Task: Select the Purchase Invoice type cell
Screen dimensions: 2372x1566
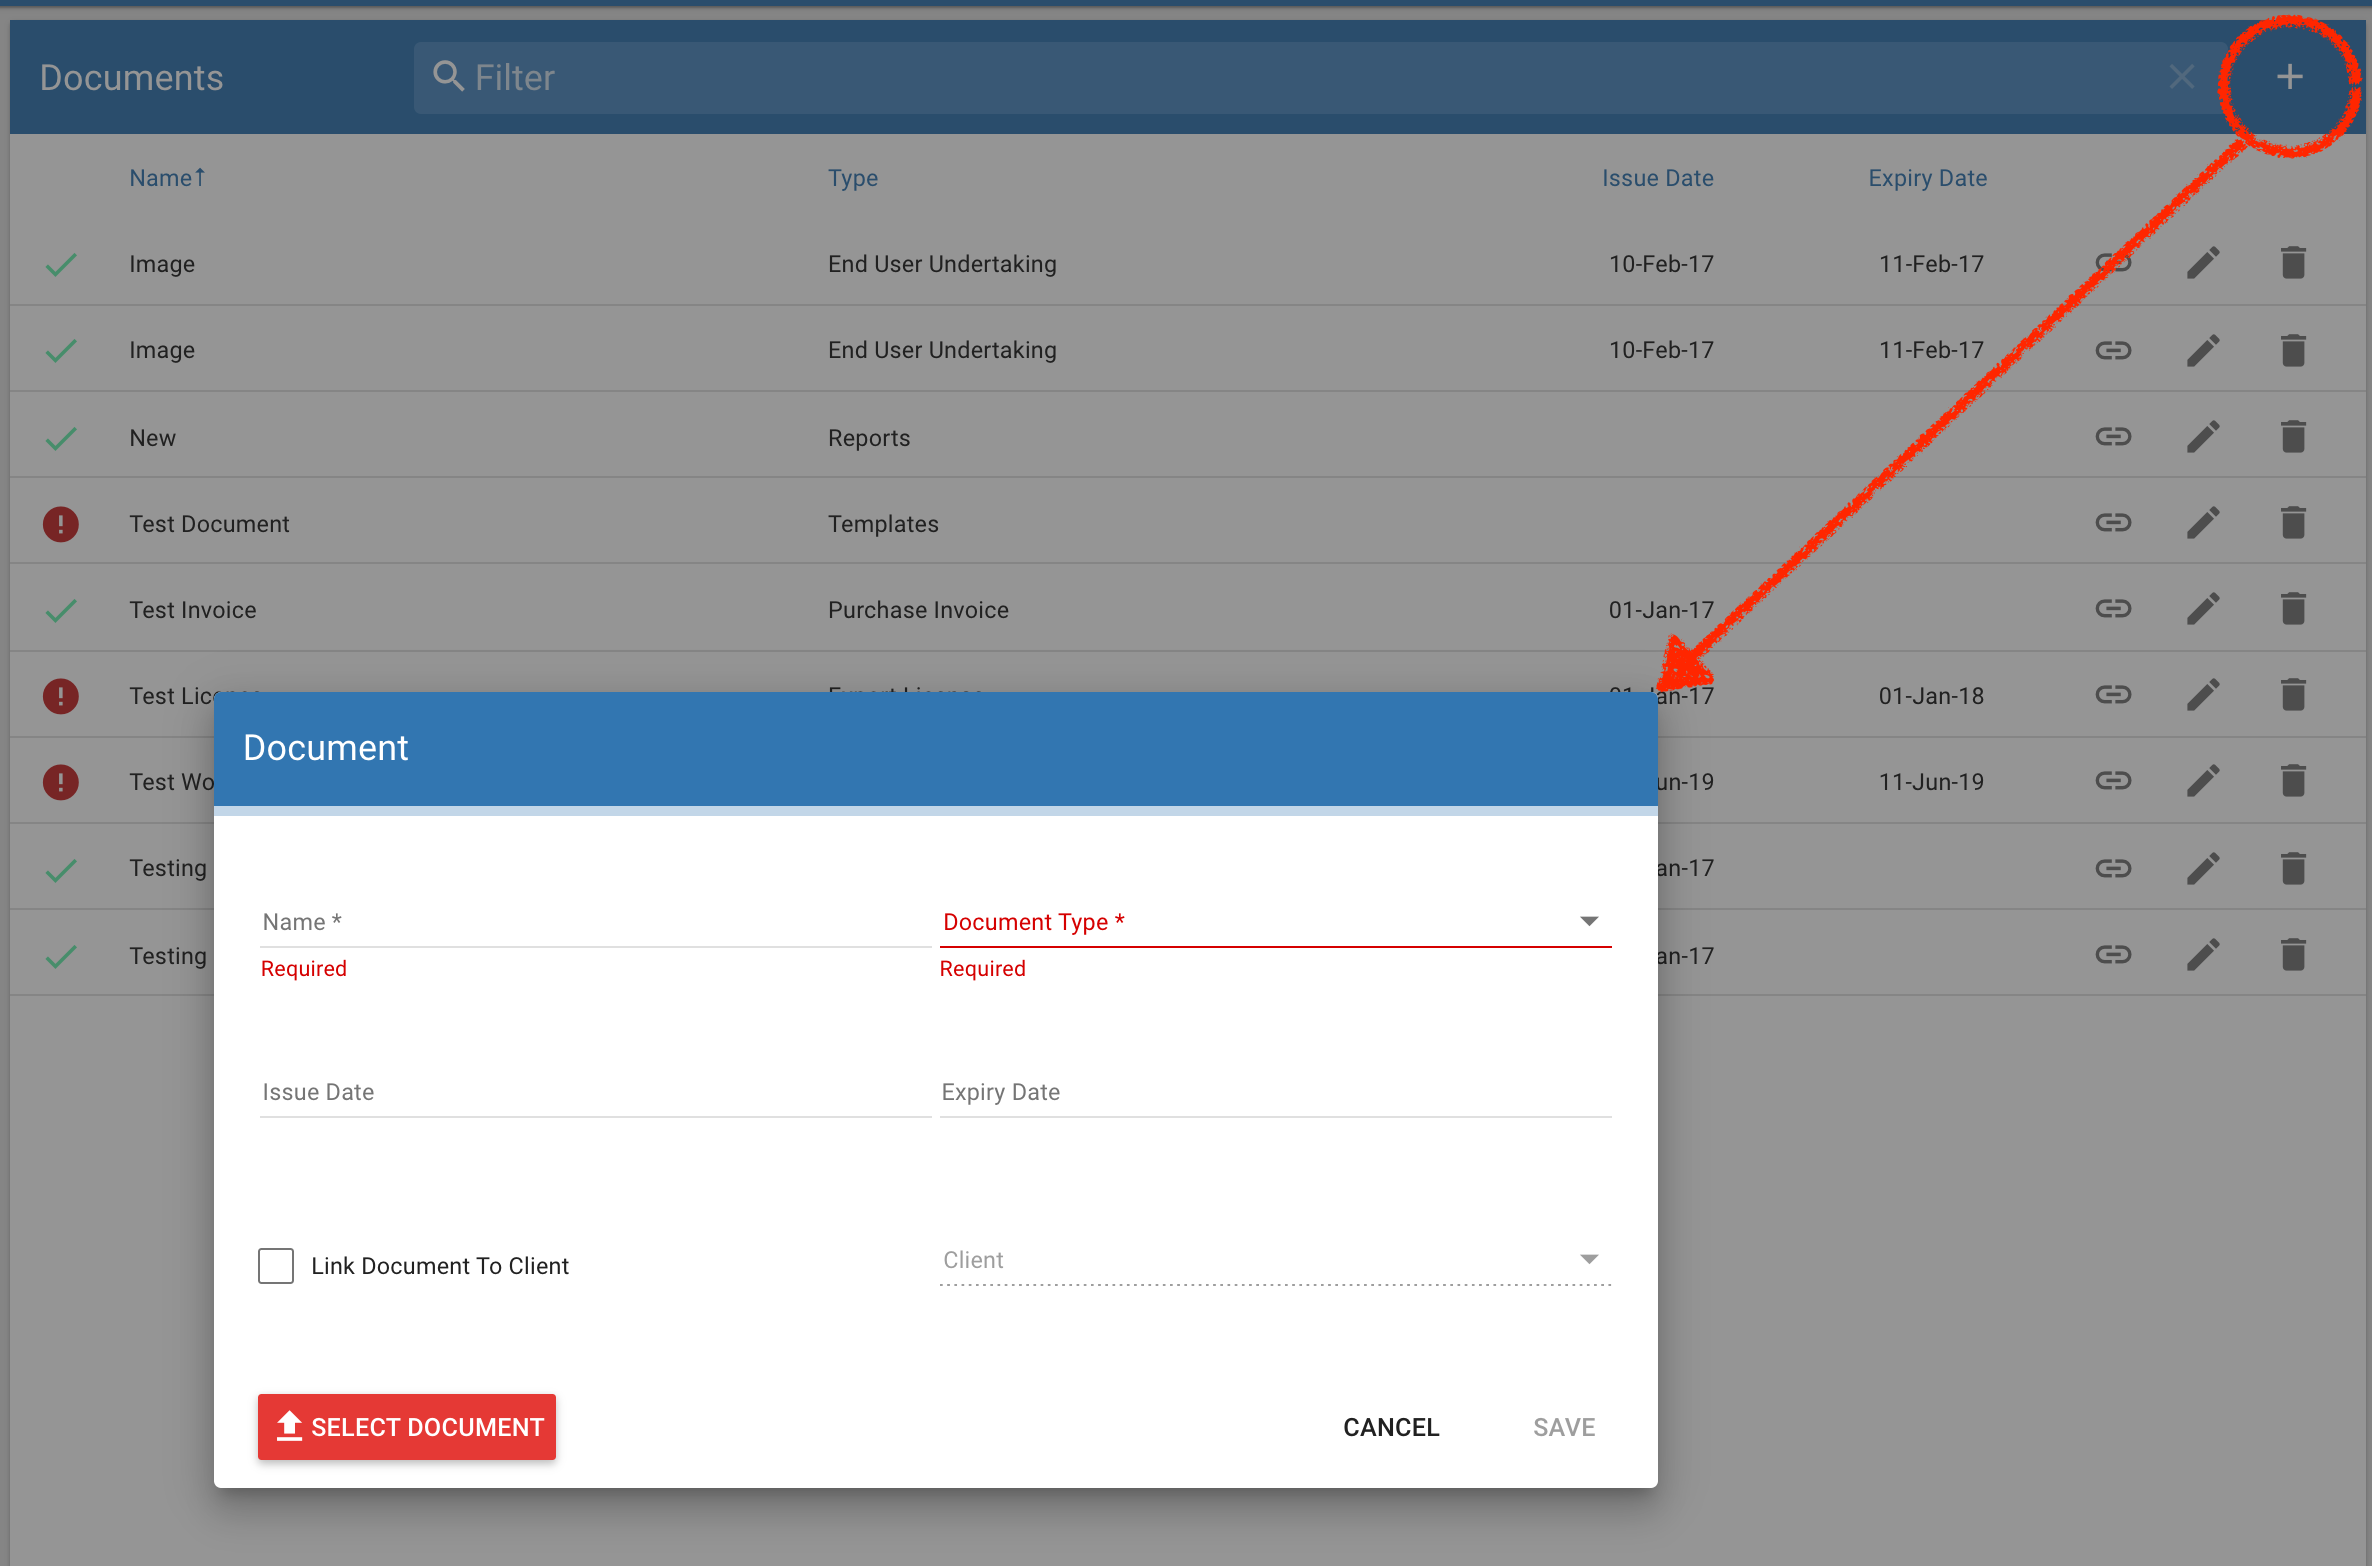Action: pos(918,610)
